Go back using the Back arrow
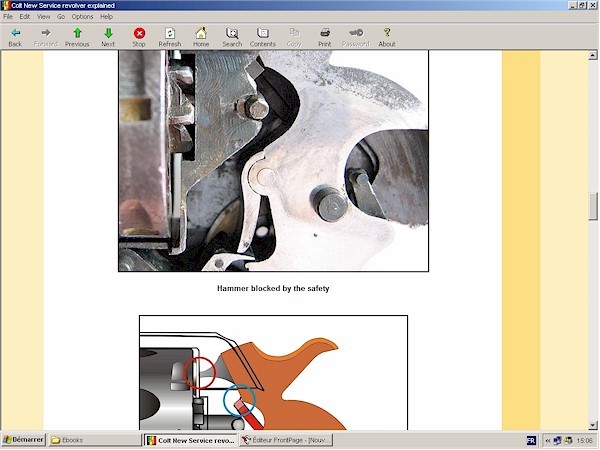 pyautogui.click(x=15, y=37)
